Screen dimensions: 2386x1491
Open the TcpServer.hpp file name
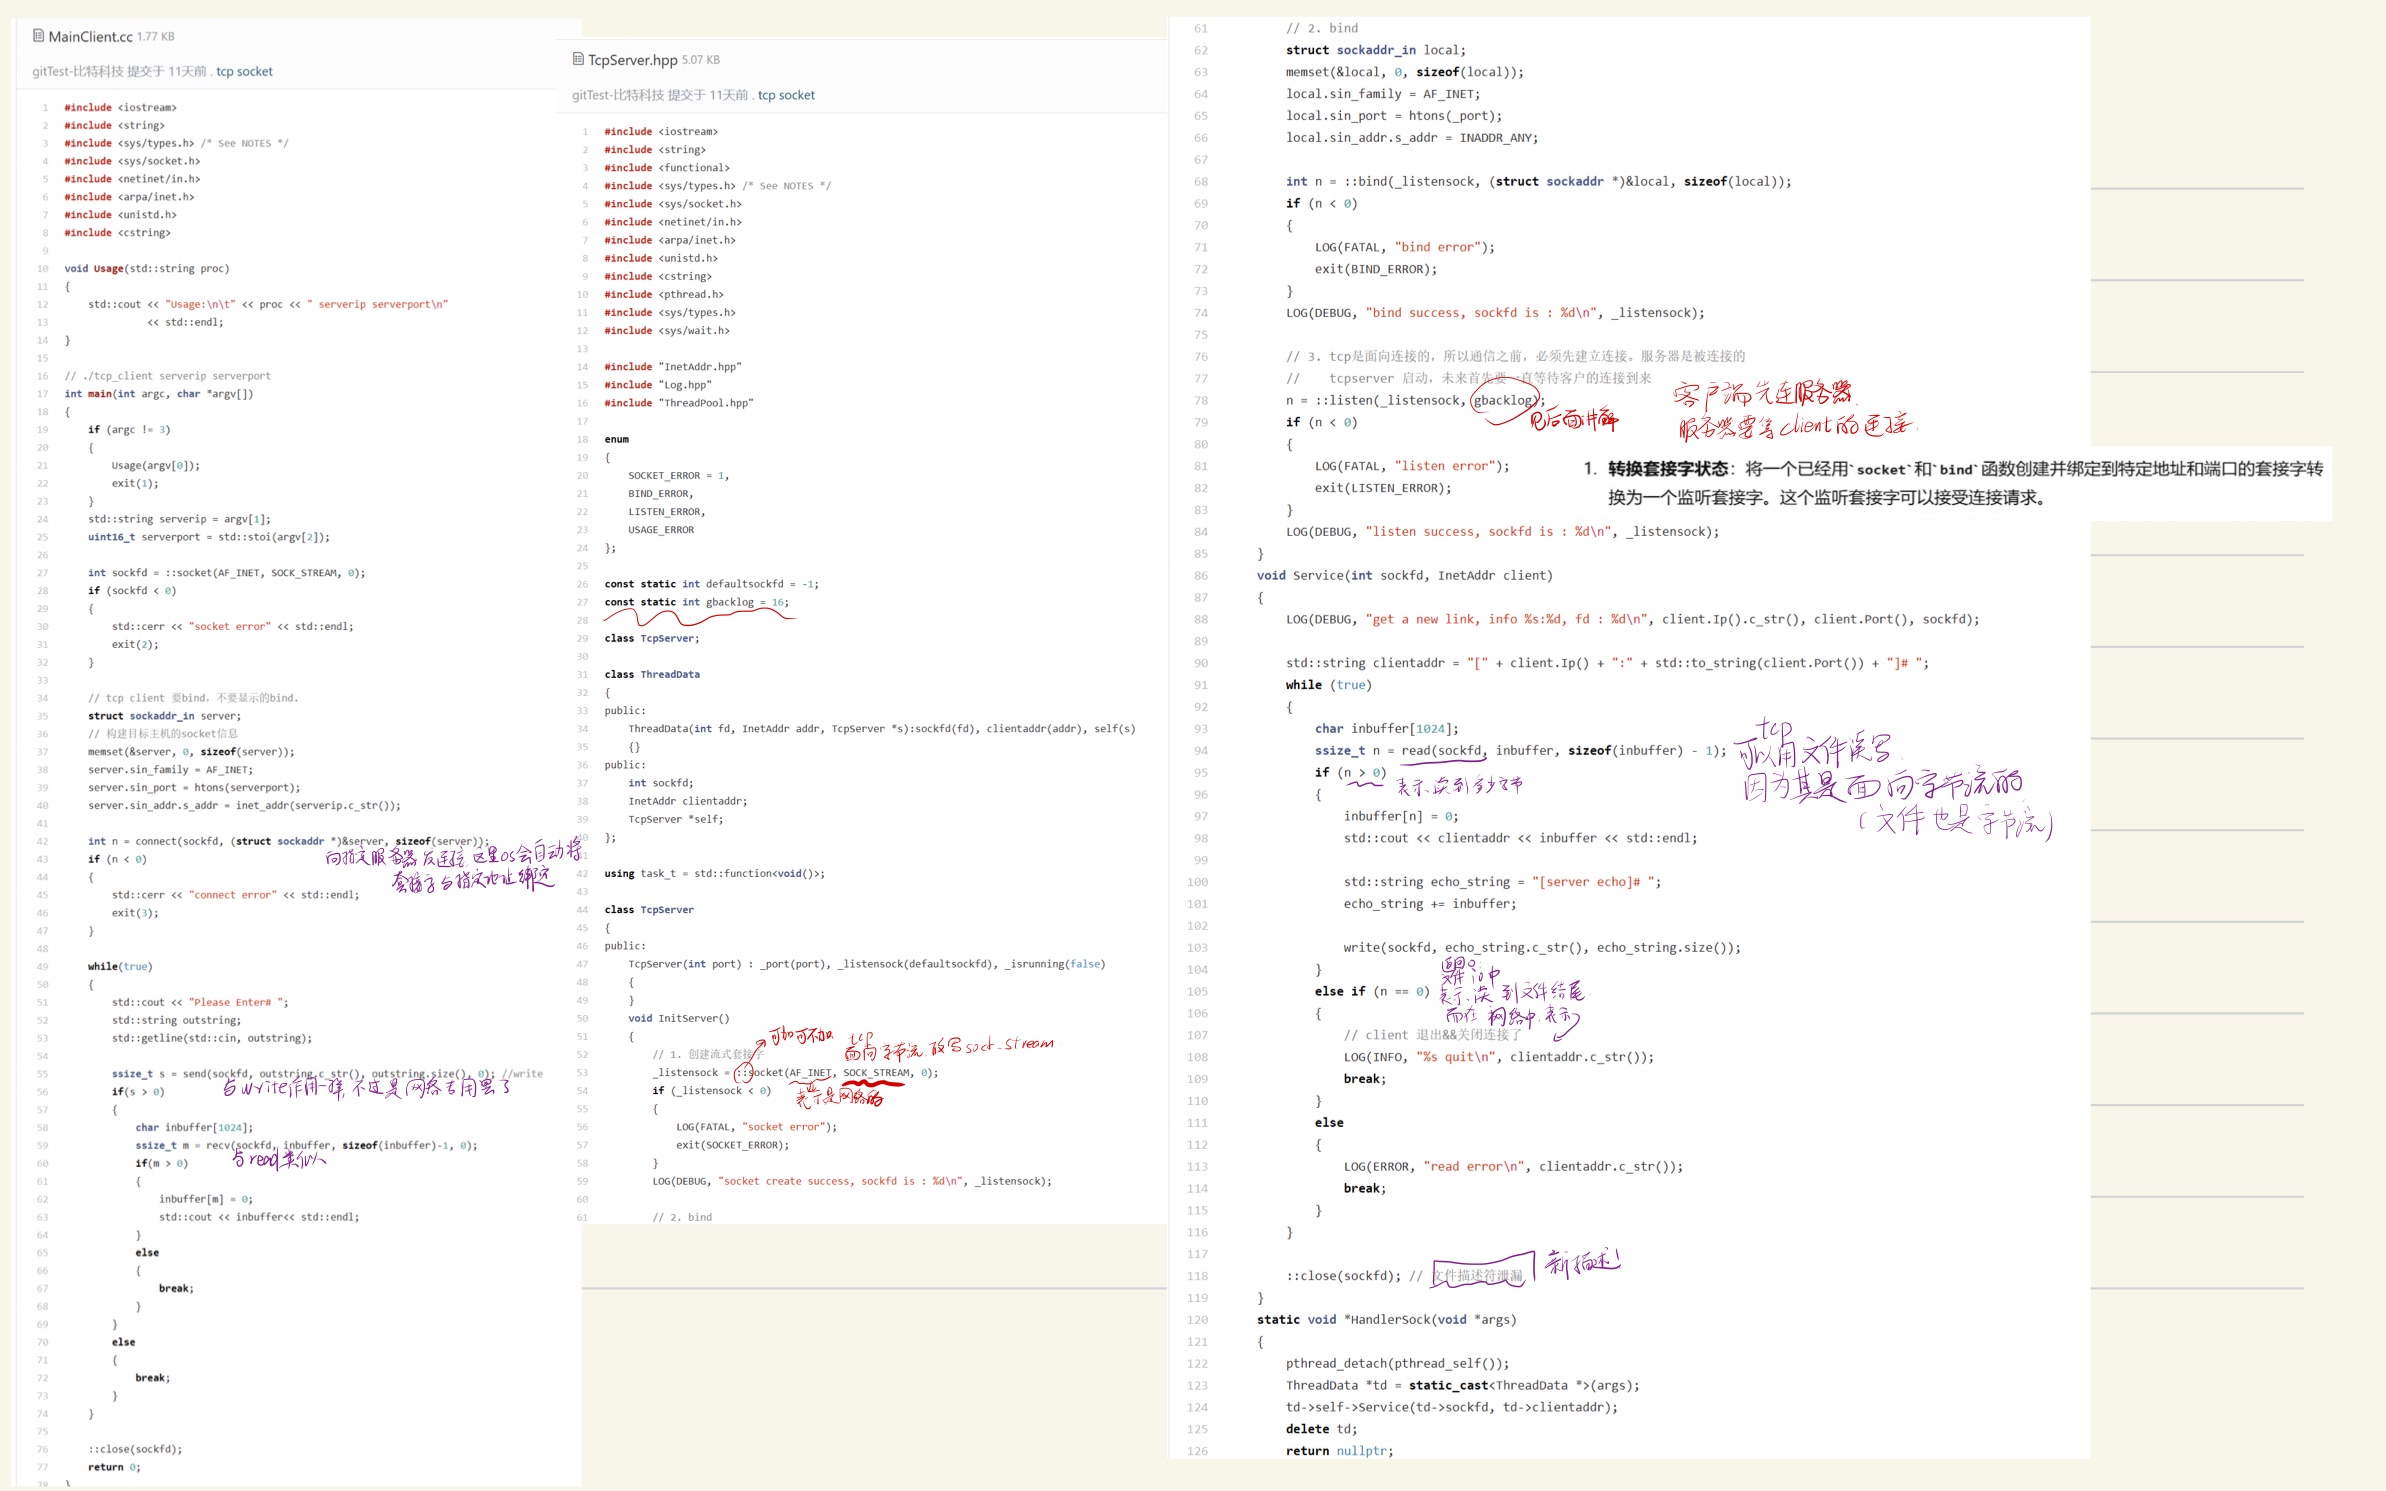point(633,60)
